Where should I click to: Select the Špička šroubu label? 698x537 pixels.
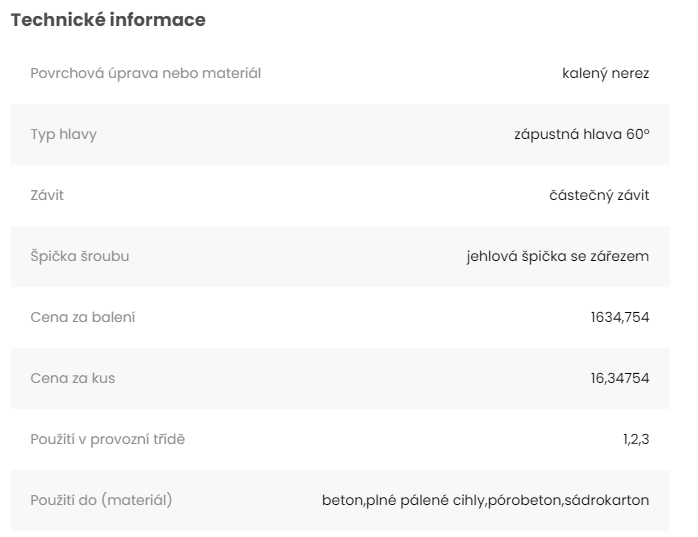(x=80, y=256)
